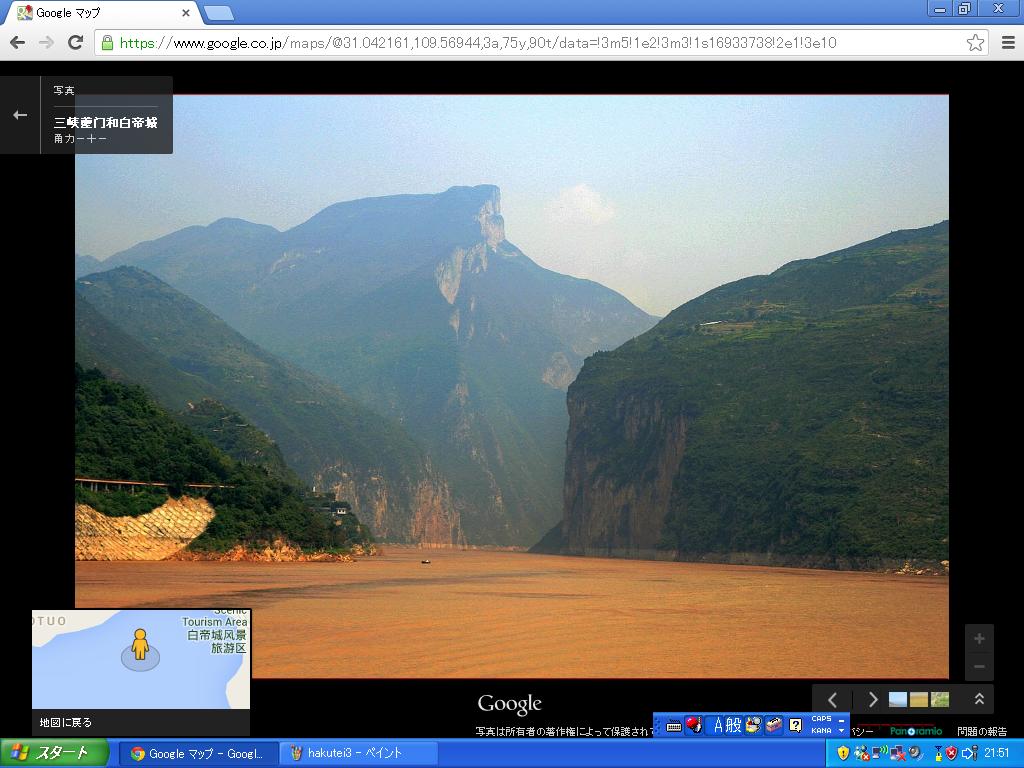Viewport: 1024px width, 768px height.
Task: Show the previous photo with left chevron
Action: click(x=833, y=699)
